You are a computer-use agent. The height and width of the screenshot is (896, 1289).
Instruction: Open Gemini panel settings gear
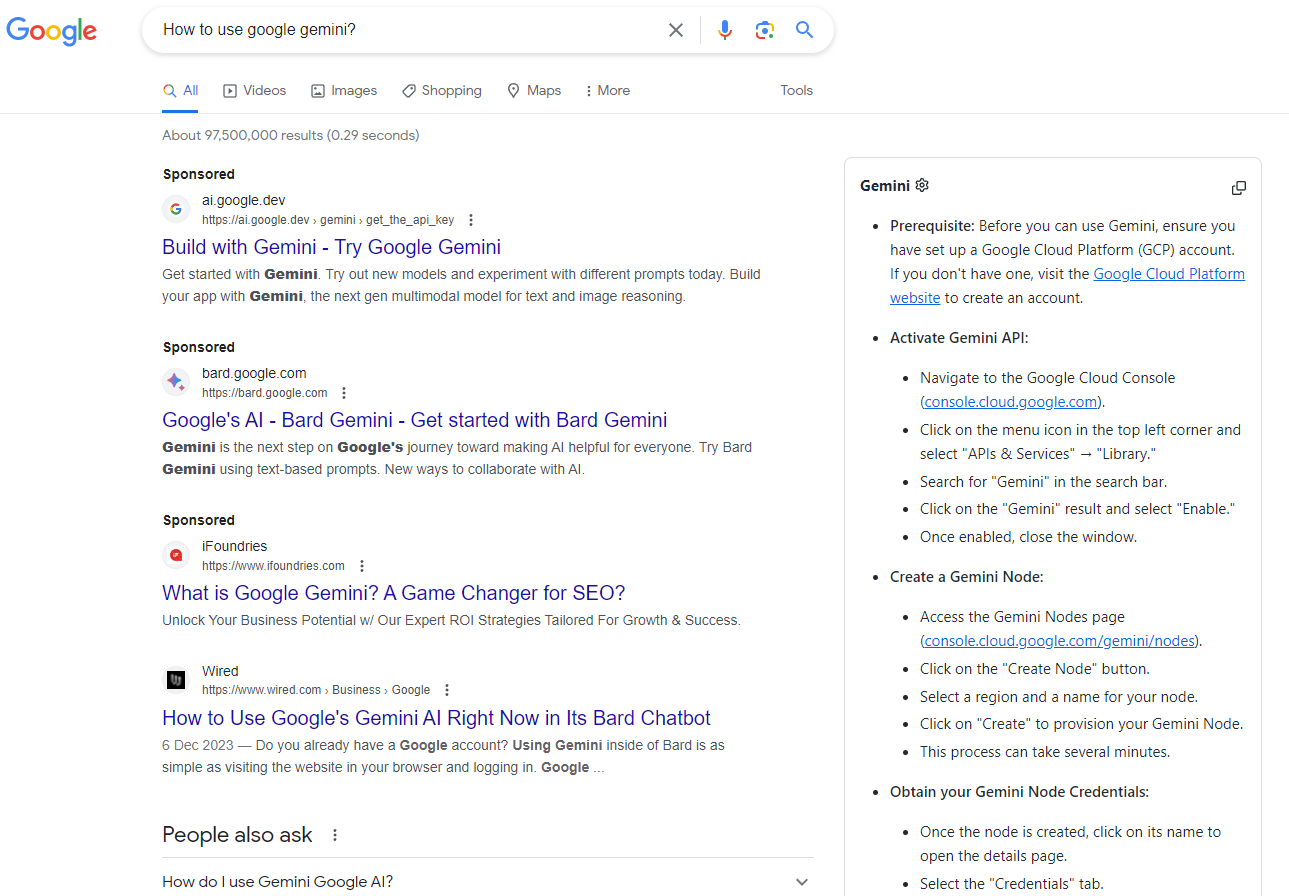(x=922, y=185)
